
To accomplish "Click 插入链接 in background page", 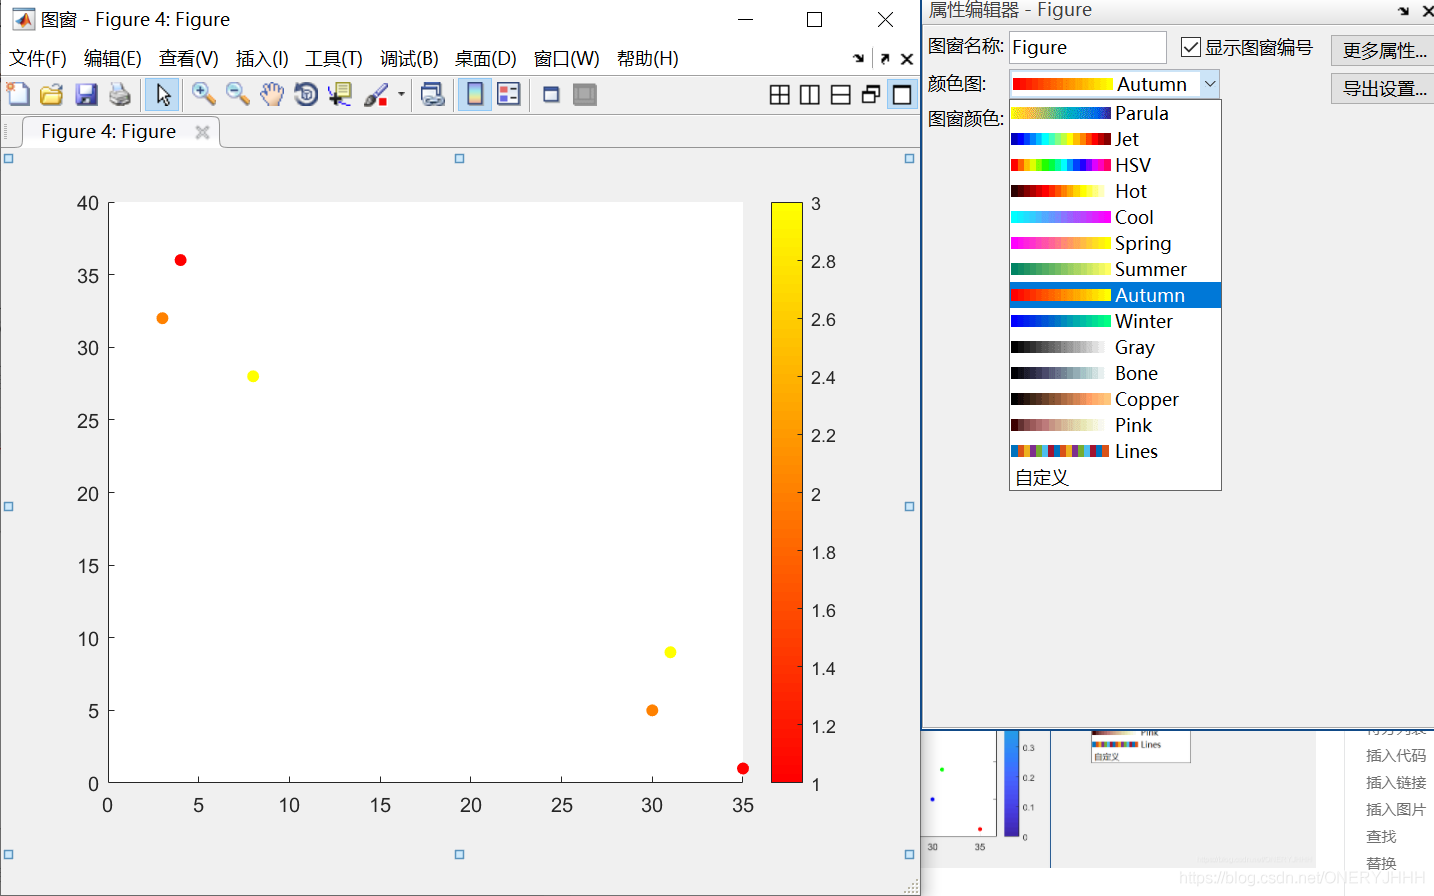I will pyautogui.click(x=1396, y=783).
